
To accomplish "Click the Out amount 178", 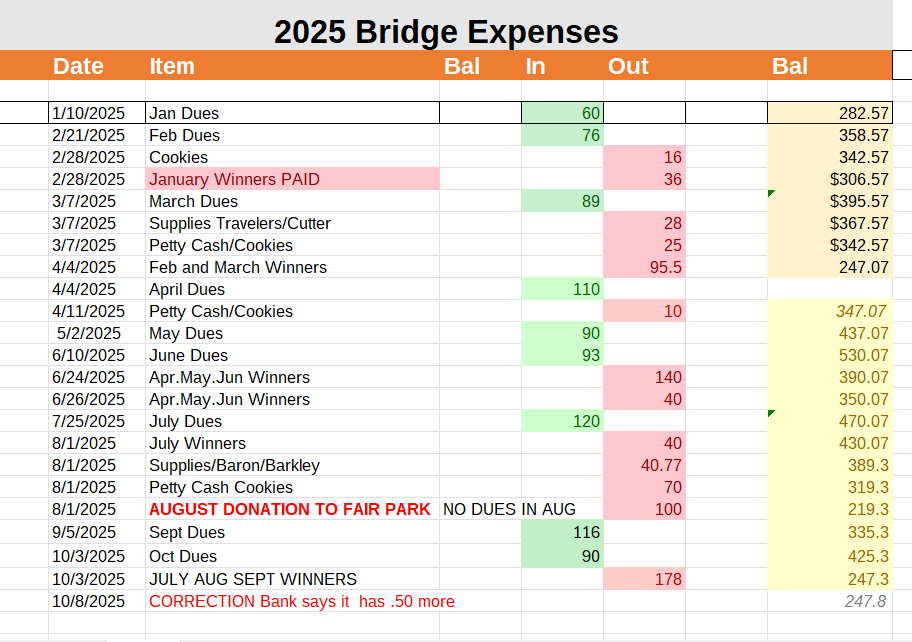I will pyautogui.click(x=644, y=579).
